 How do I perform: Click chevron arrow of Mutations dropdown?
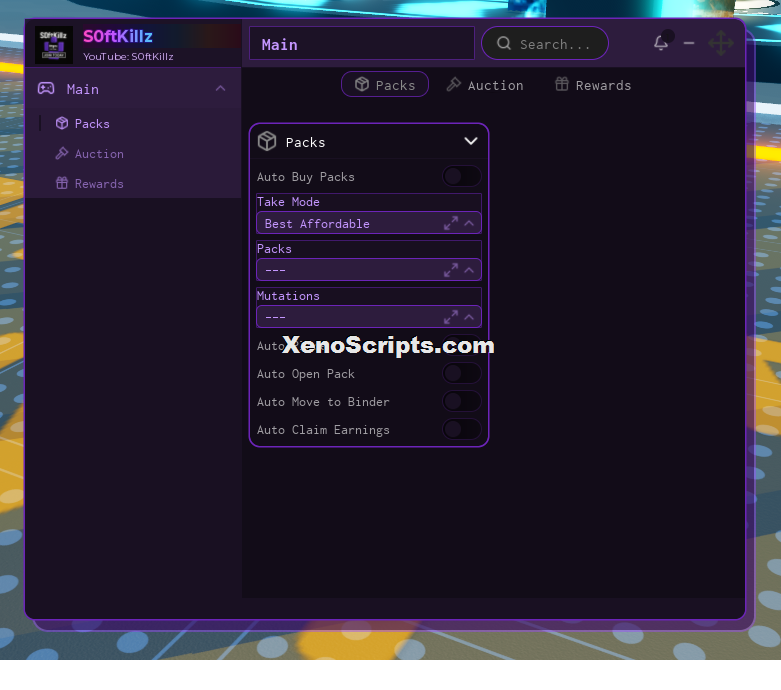click(x=469, y=317)
